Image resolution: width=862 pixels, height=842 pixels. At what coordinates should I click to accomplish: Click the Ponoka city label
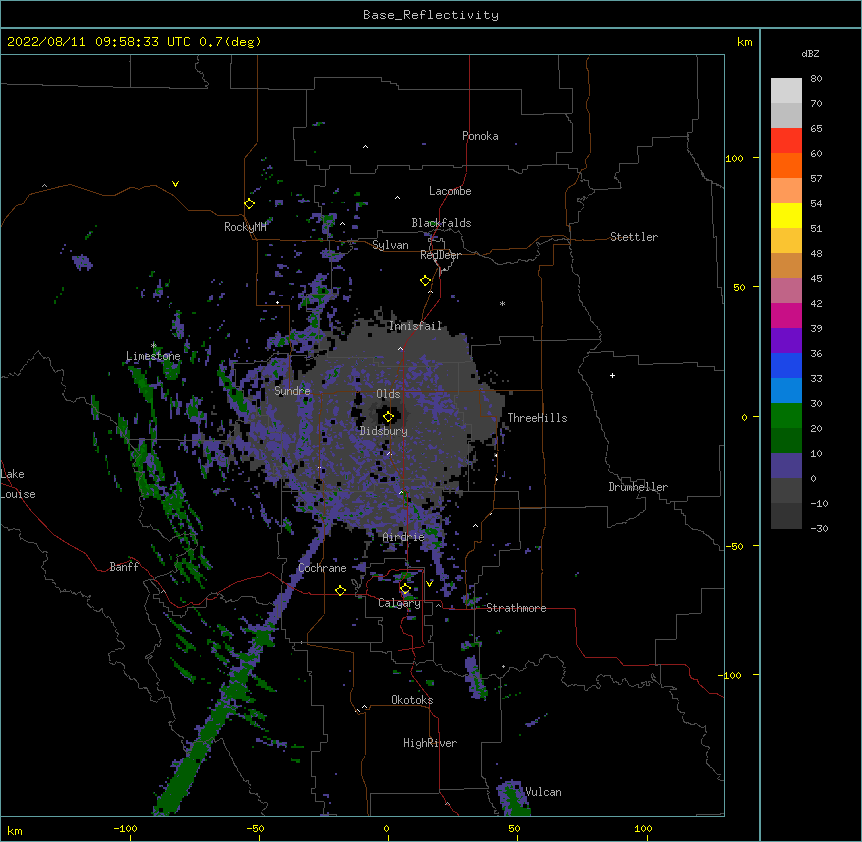point(480,136)
